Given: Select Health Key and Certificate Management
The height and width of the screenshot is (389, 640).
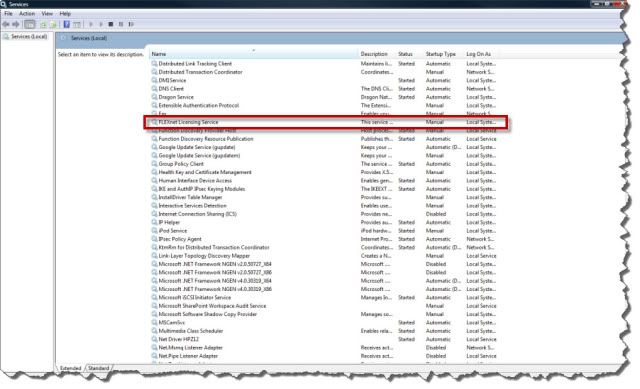Looking at the screenshot, I should tap(205, 172).
